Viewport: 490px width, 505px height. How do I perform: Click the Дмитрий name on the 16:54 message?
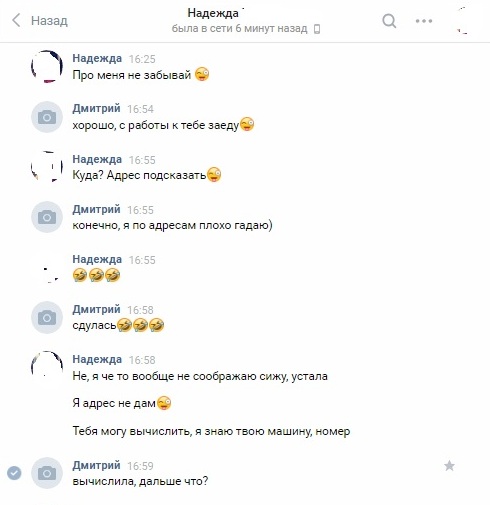point(96,108)
